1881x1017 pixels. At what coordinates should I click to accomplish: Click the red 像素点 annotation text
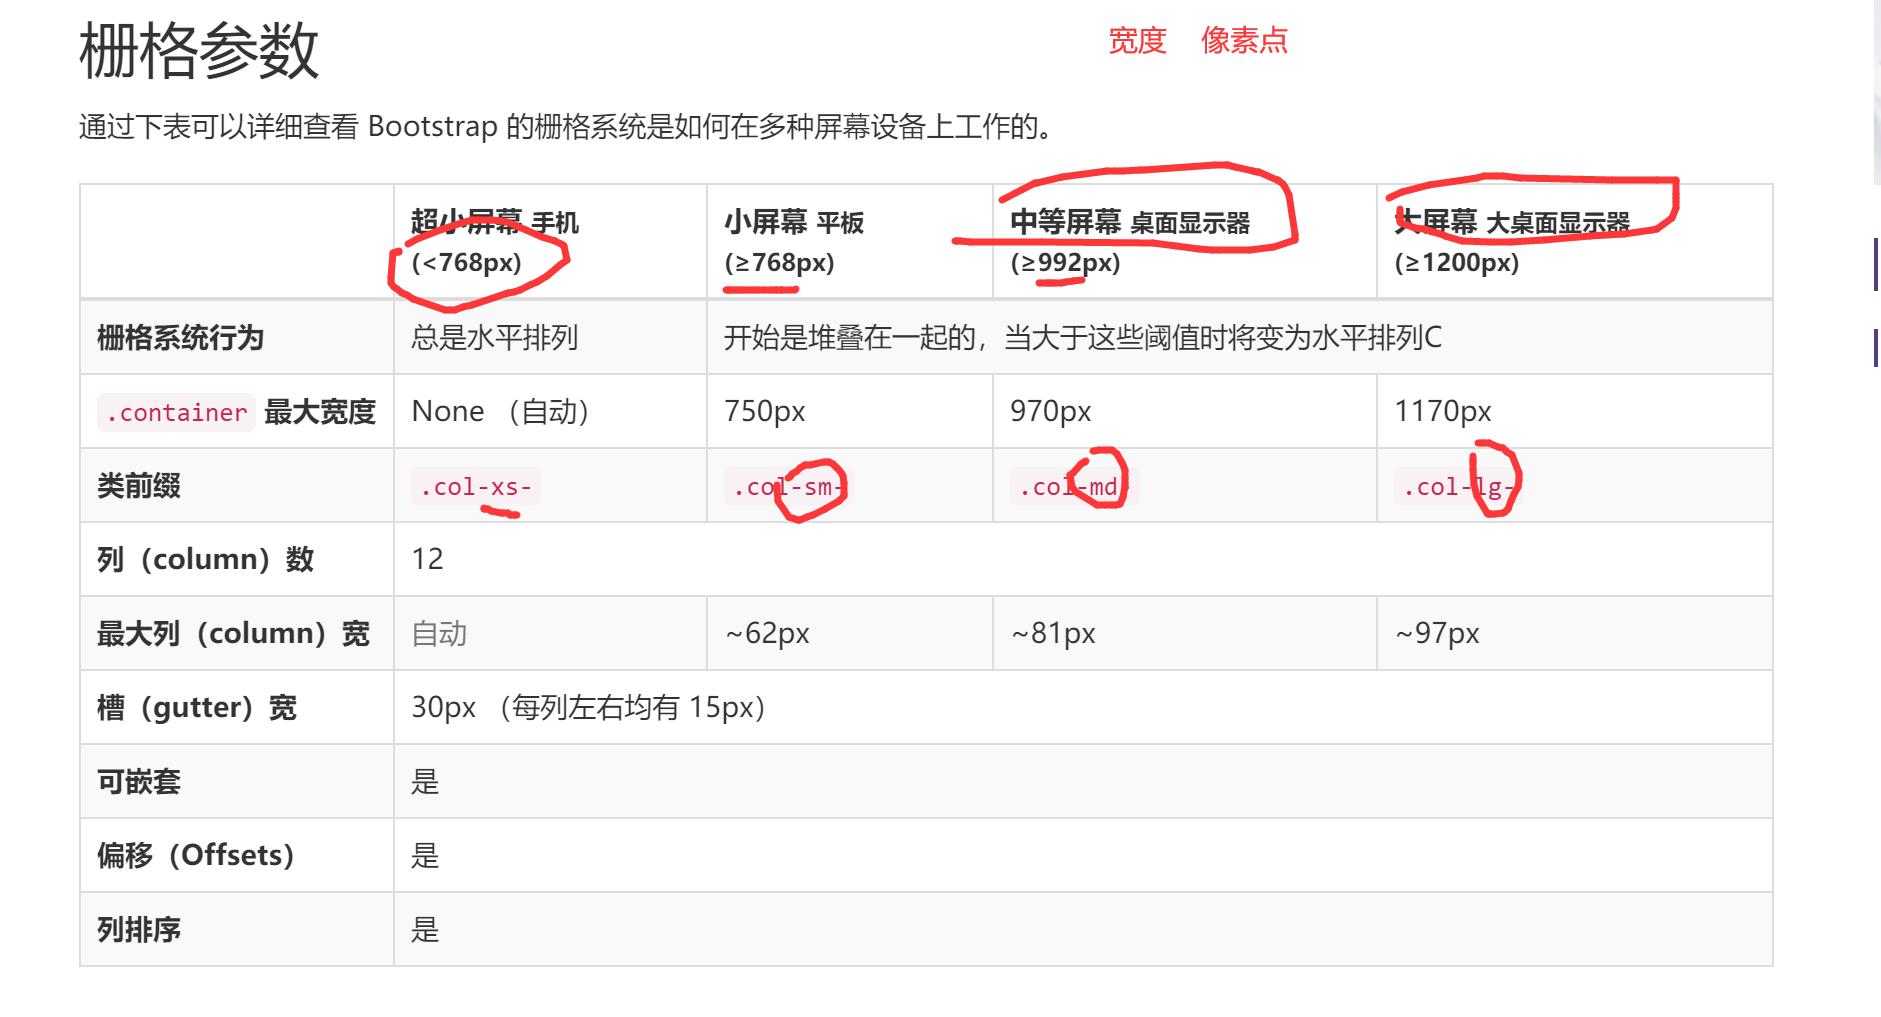pyautogui.click(x=1244, y=41)
